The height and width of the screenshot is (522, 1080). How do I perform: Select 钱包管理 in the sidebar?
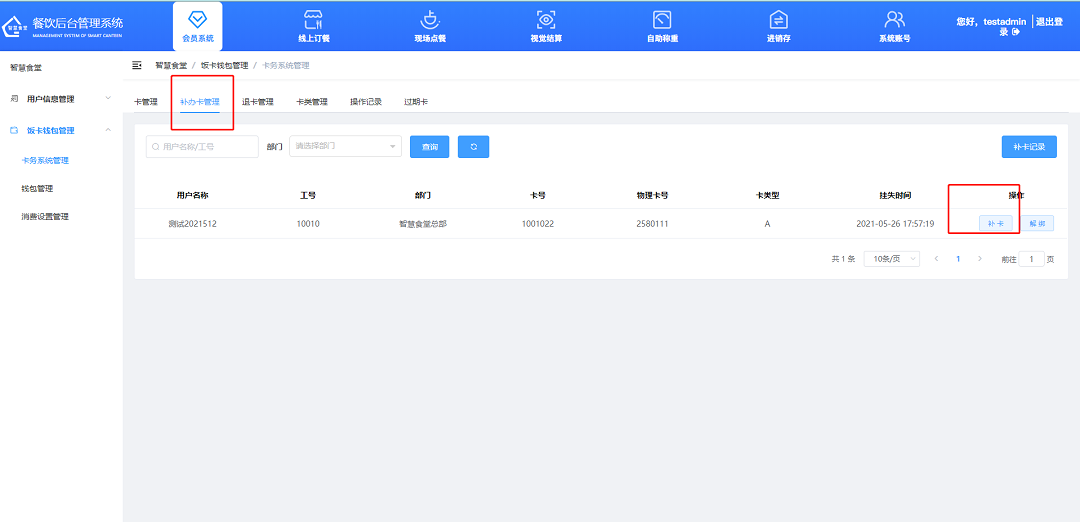pos(37,188)
